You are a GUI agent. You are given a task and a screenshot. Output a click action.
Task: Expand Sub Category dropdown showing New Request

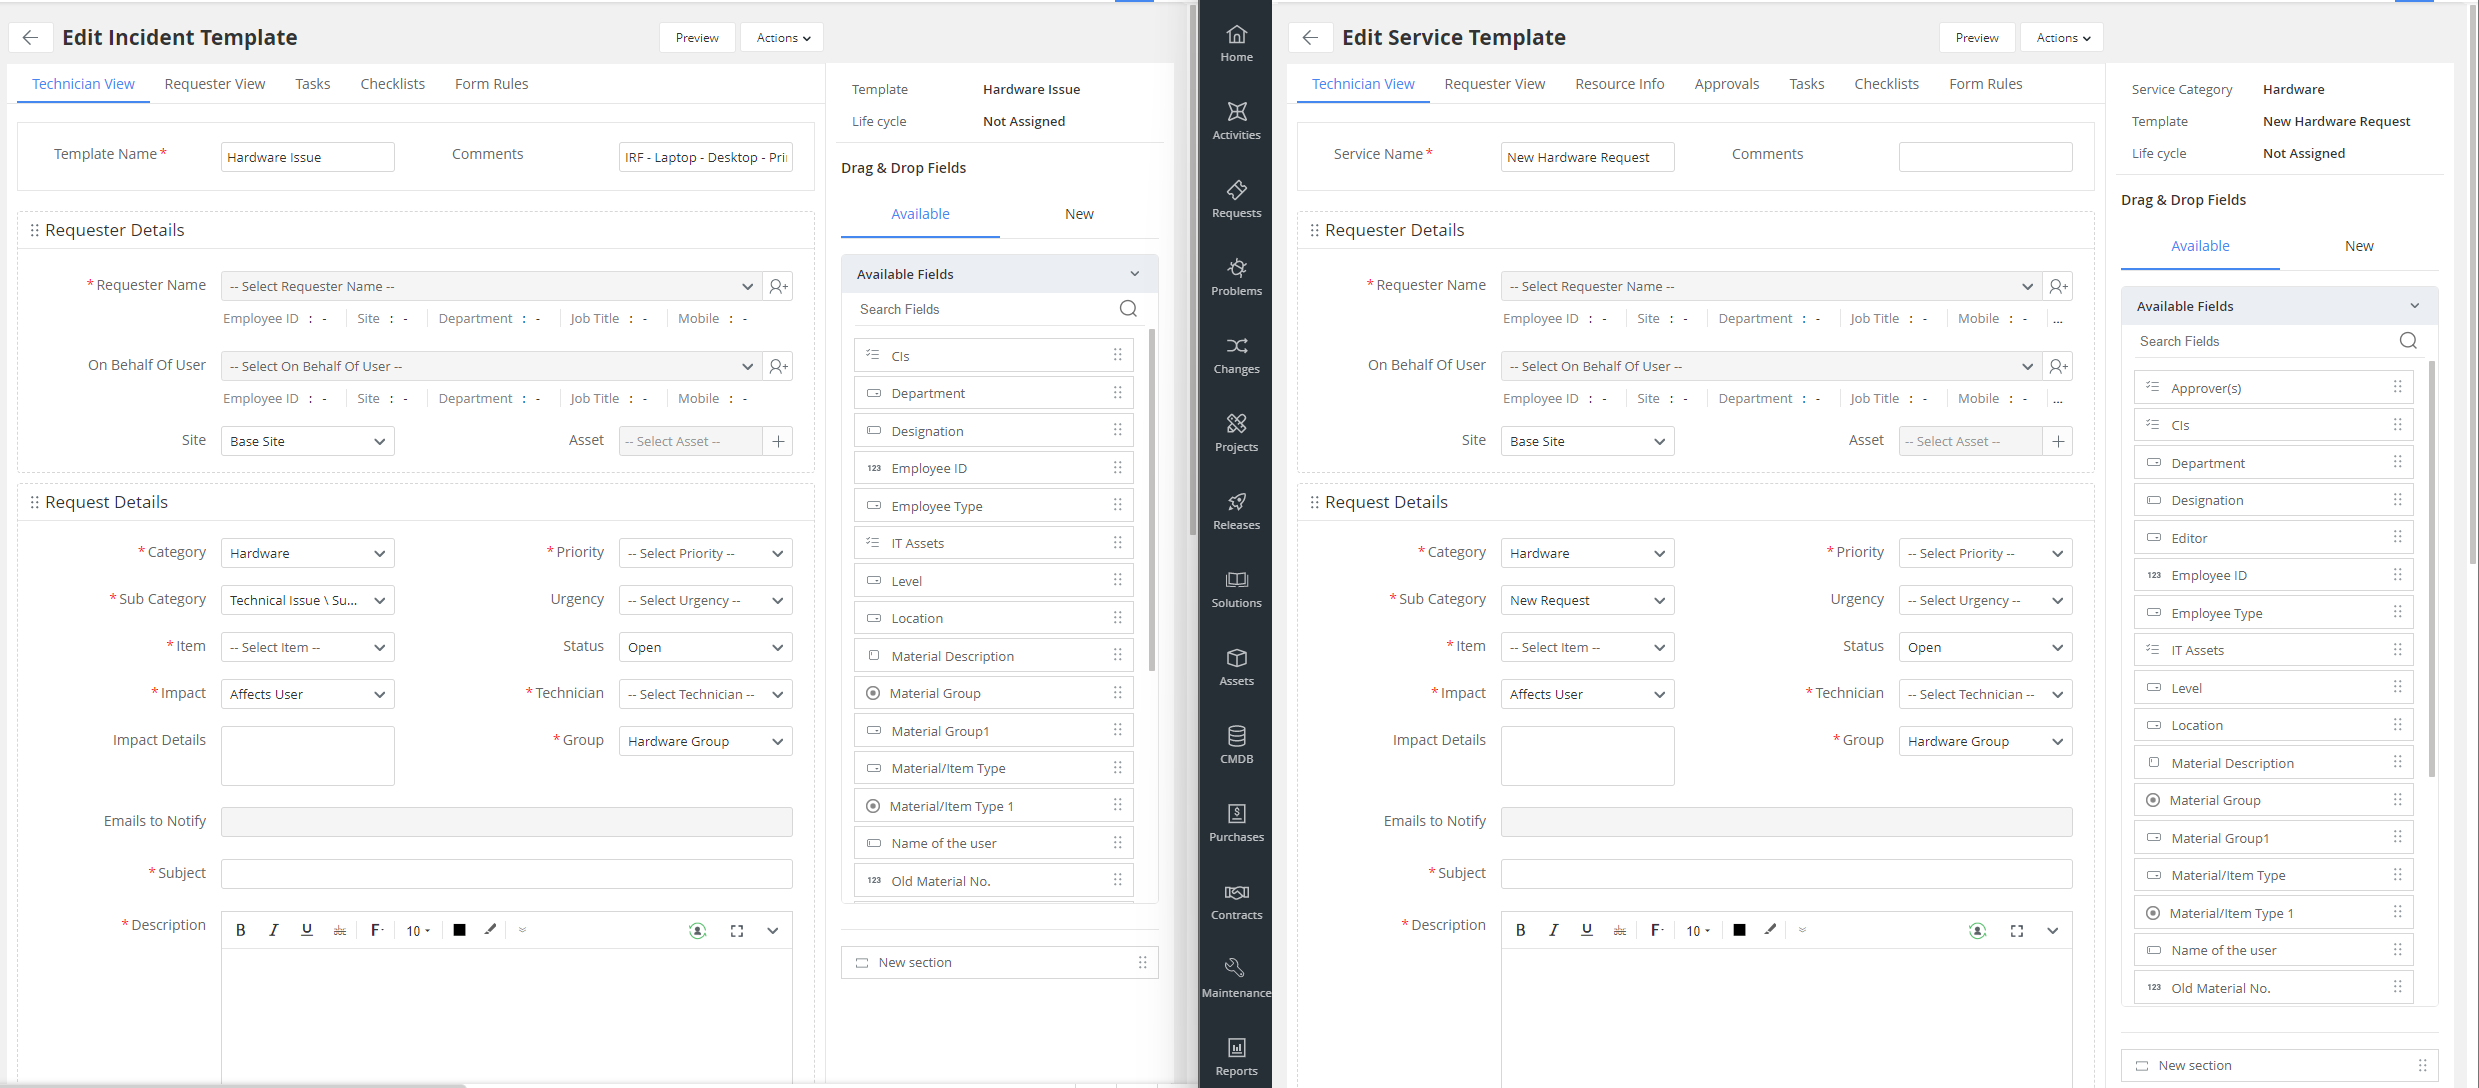coord(1587,600)
